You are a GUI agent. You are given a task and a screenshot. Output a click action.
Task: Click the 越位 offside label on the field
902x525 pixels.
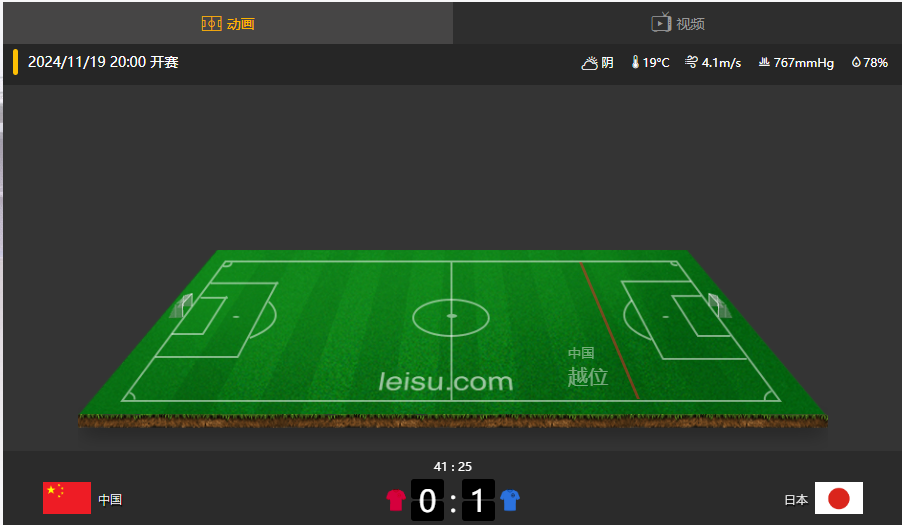(x=587, y=377)
